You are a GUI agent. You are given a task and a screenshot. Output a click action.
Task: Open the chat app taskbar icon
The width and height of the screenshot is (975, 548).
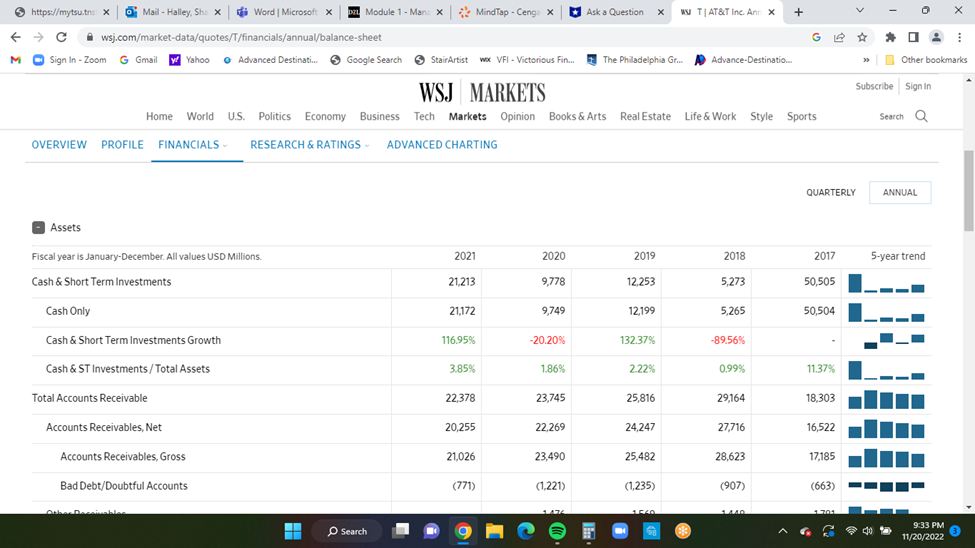point(432,531)
